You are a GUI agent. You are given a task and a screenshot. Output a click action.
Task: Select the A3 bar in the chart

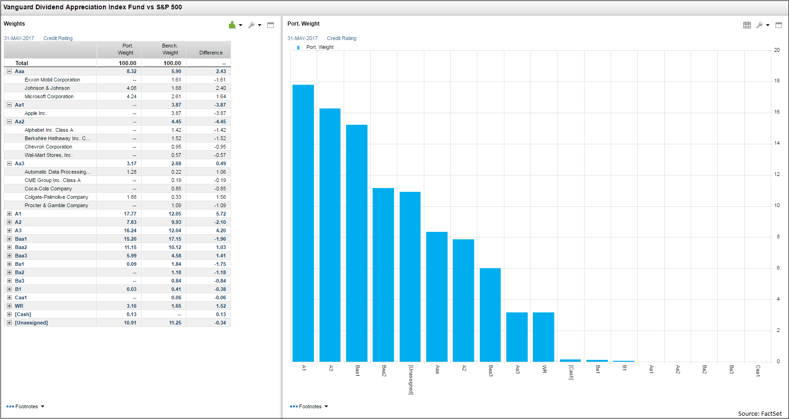click(x=330, y=235)
